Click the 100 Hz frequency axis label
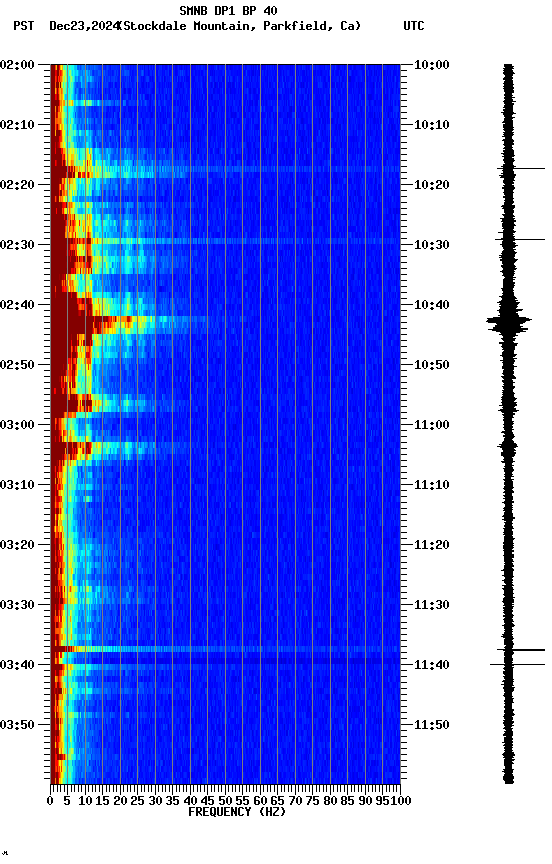 coord(402,801)
